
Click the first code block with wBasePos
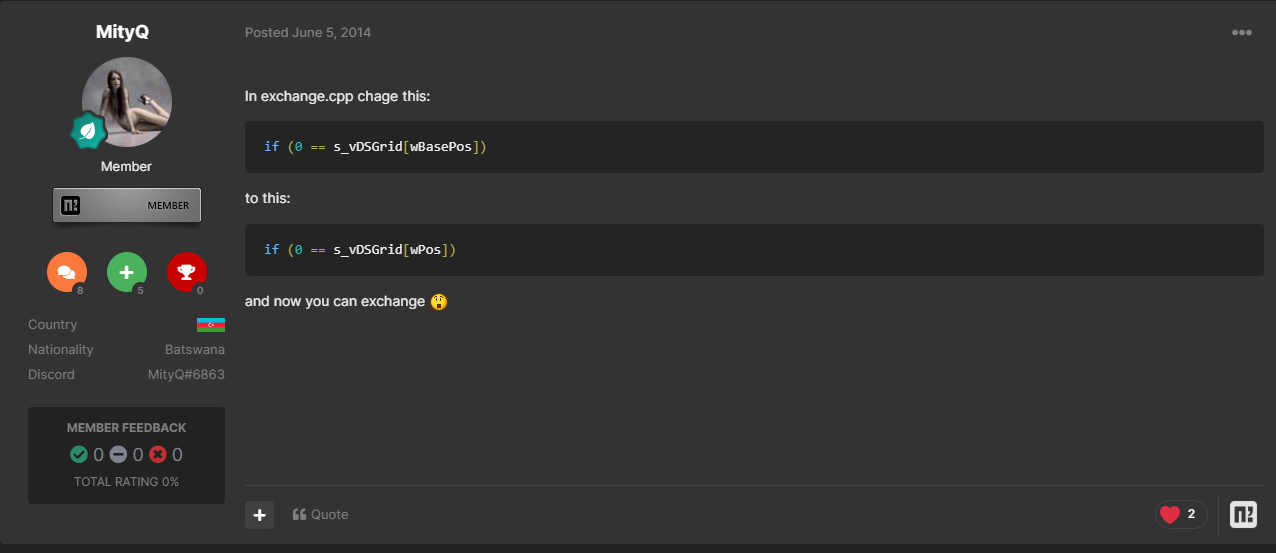(x=754, y=147)
